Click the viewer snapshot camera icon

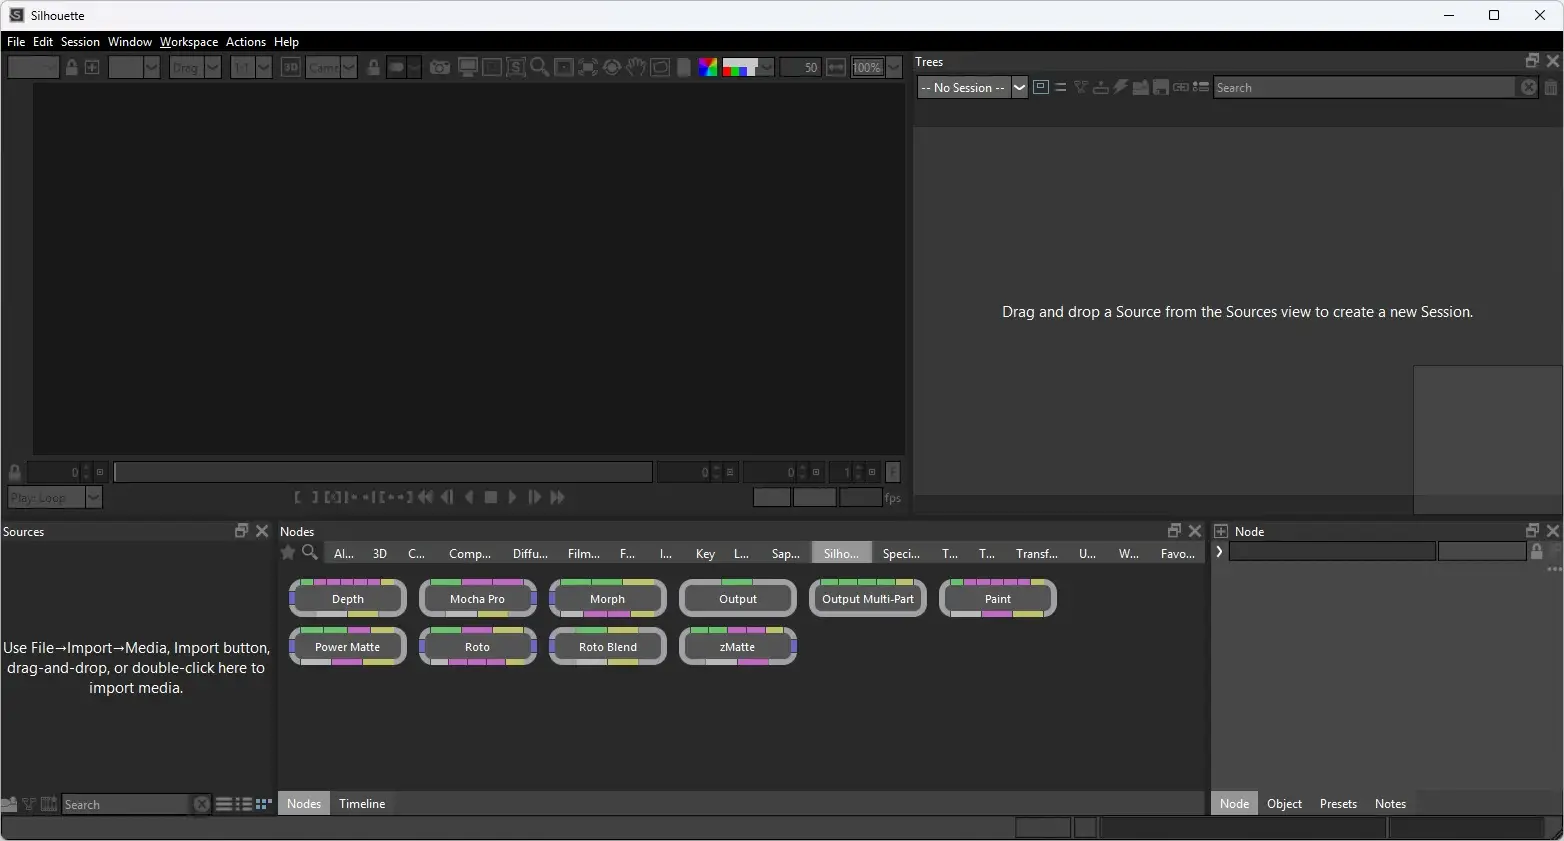[440, 67]
